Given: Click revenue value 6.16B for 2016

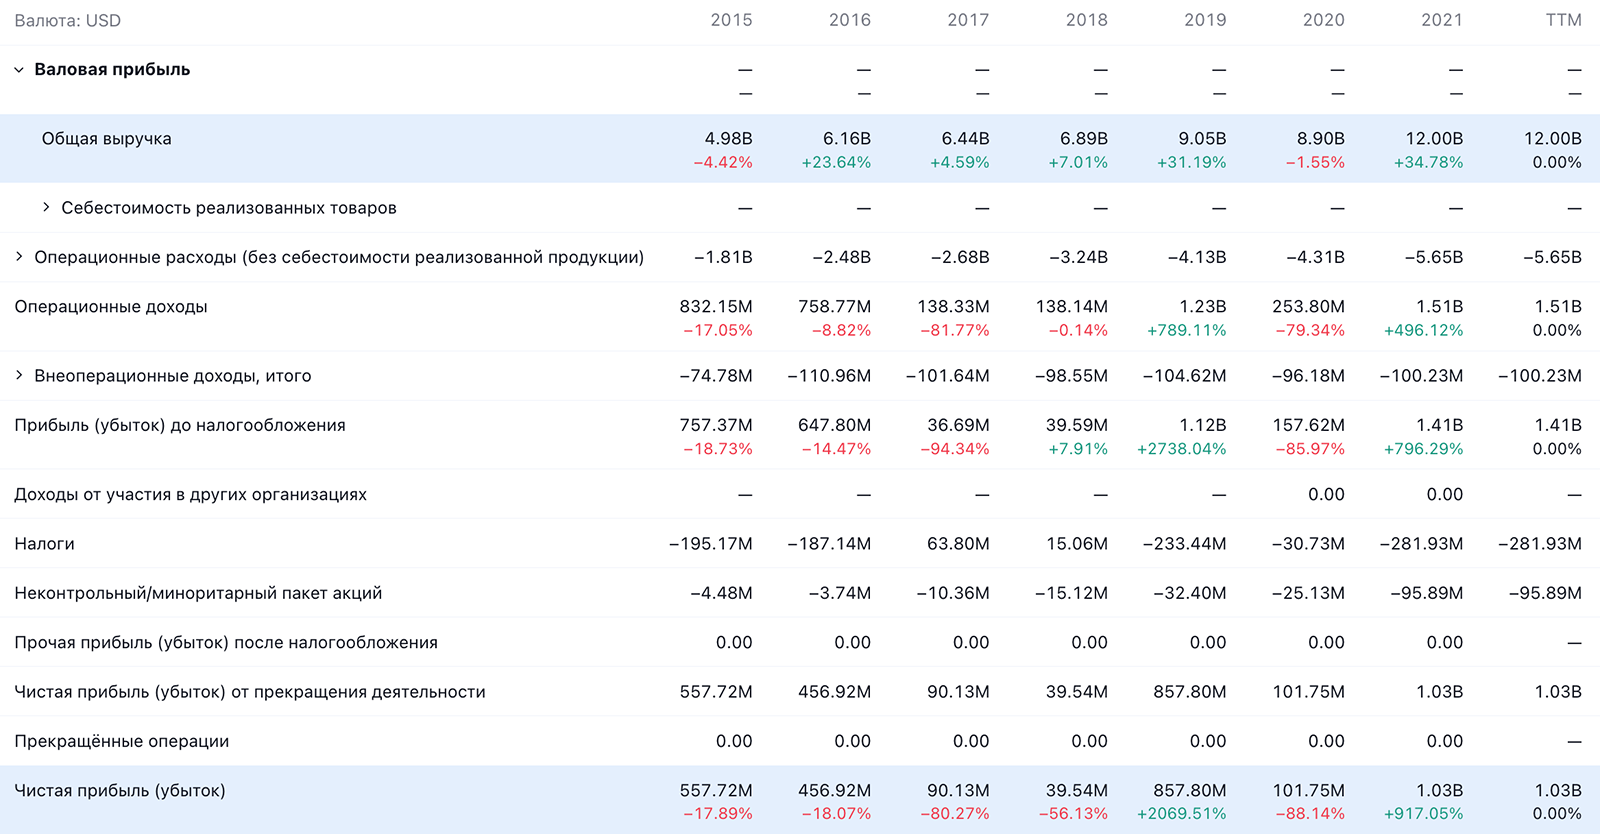Looking at the screenshot, I should pyautogui.click(x=847, y=139).
